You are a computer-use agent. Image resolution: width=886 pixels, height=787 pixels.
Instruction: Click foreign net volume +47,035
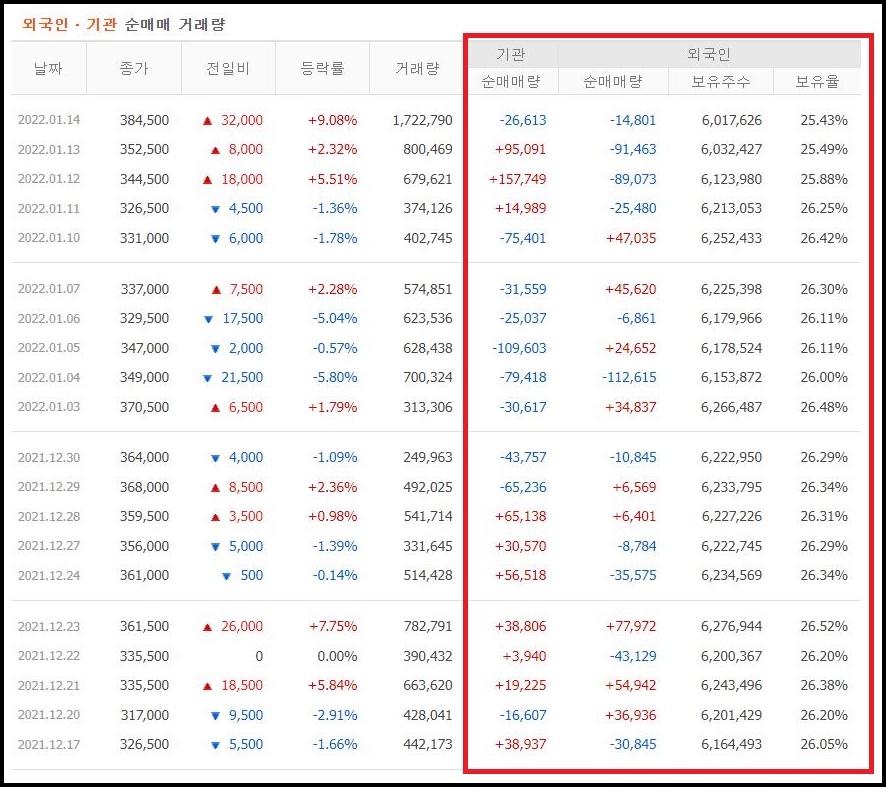[x=631, y=238]
